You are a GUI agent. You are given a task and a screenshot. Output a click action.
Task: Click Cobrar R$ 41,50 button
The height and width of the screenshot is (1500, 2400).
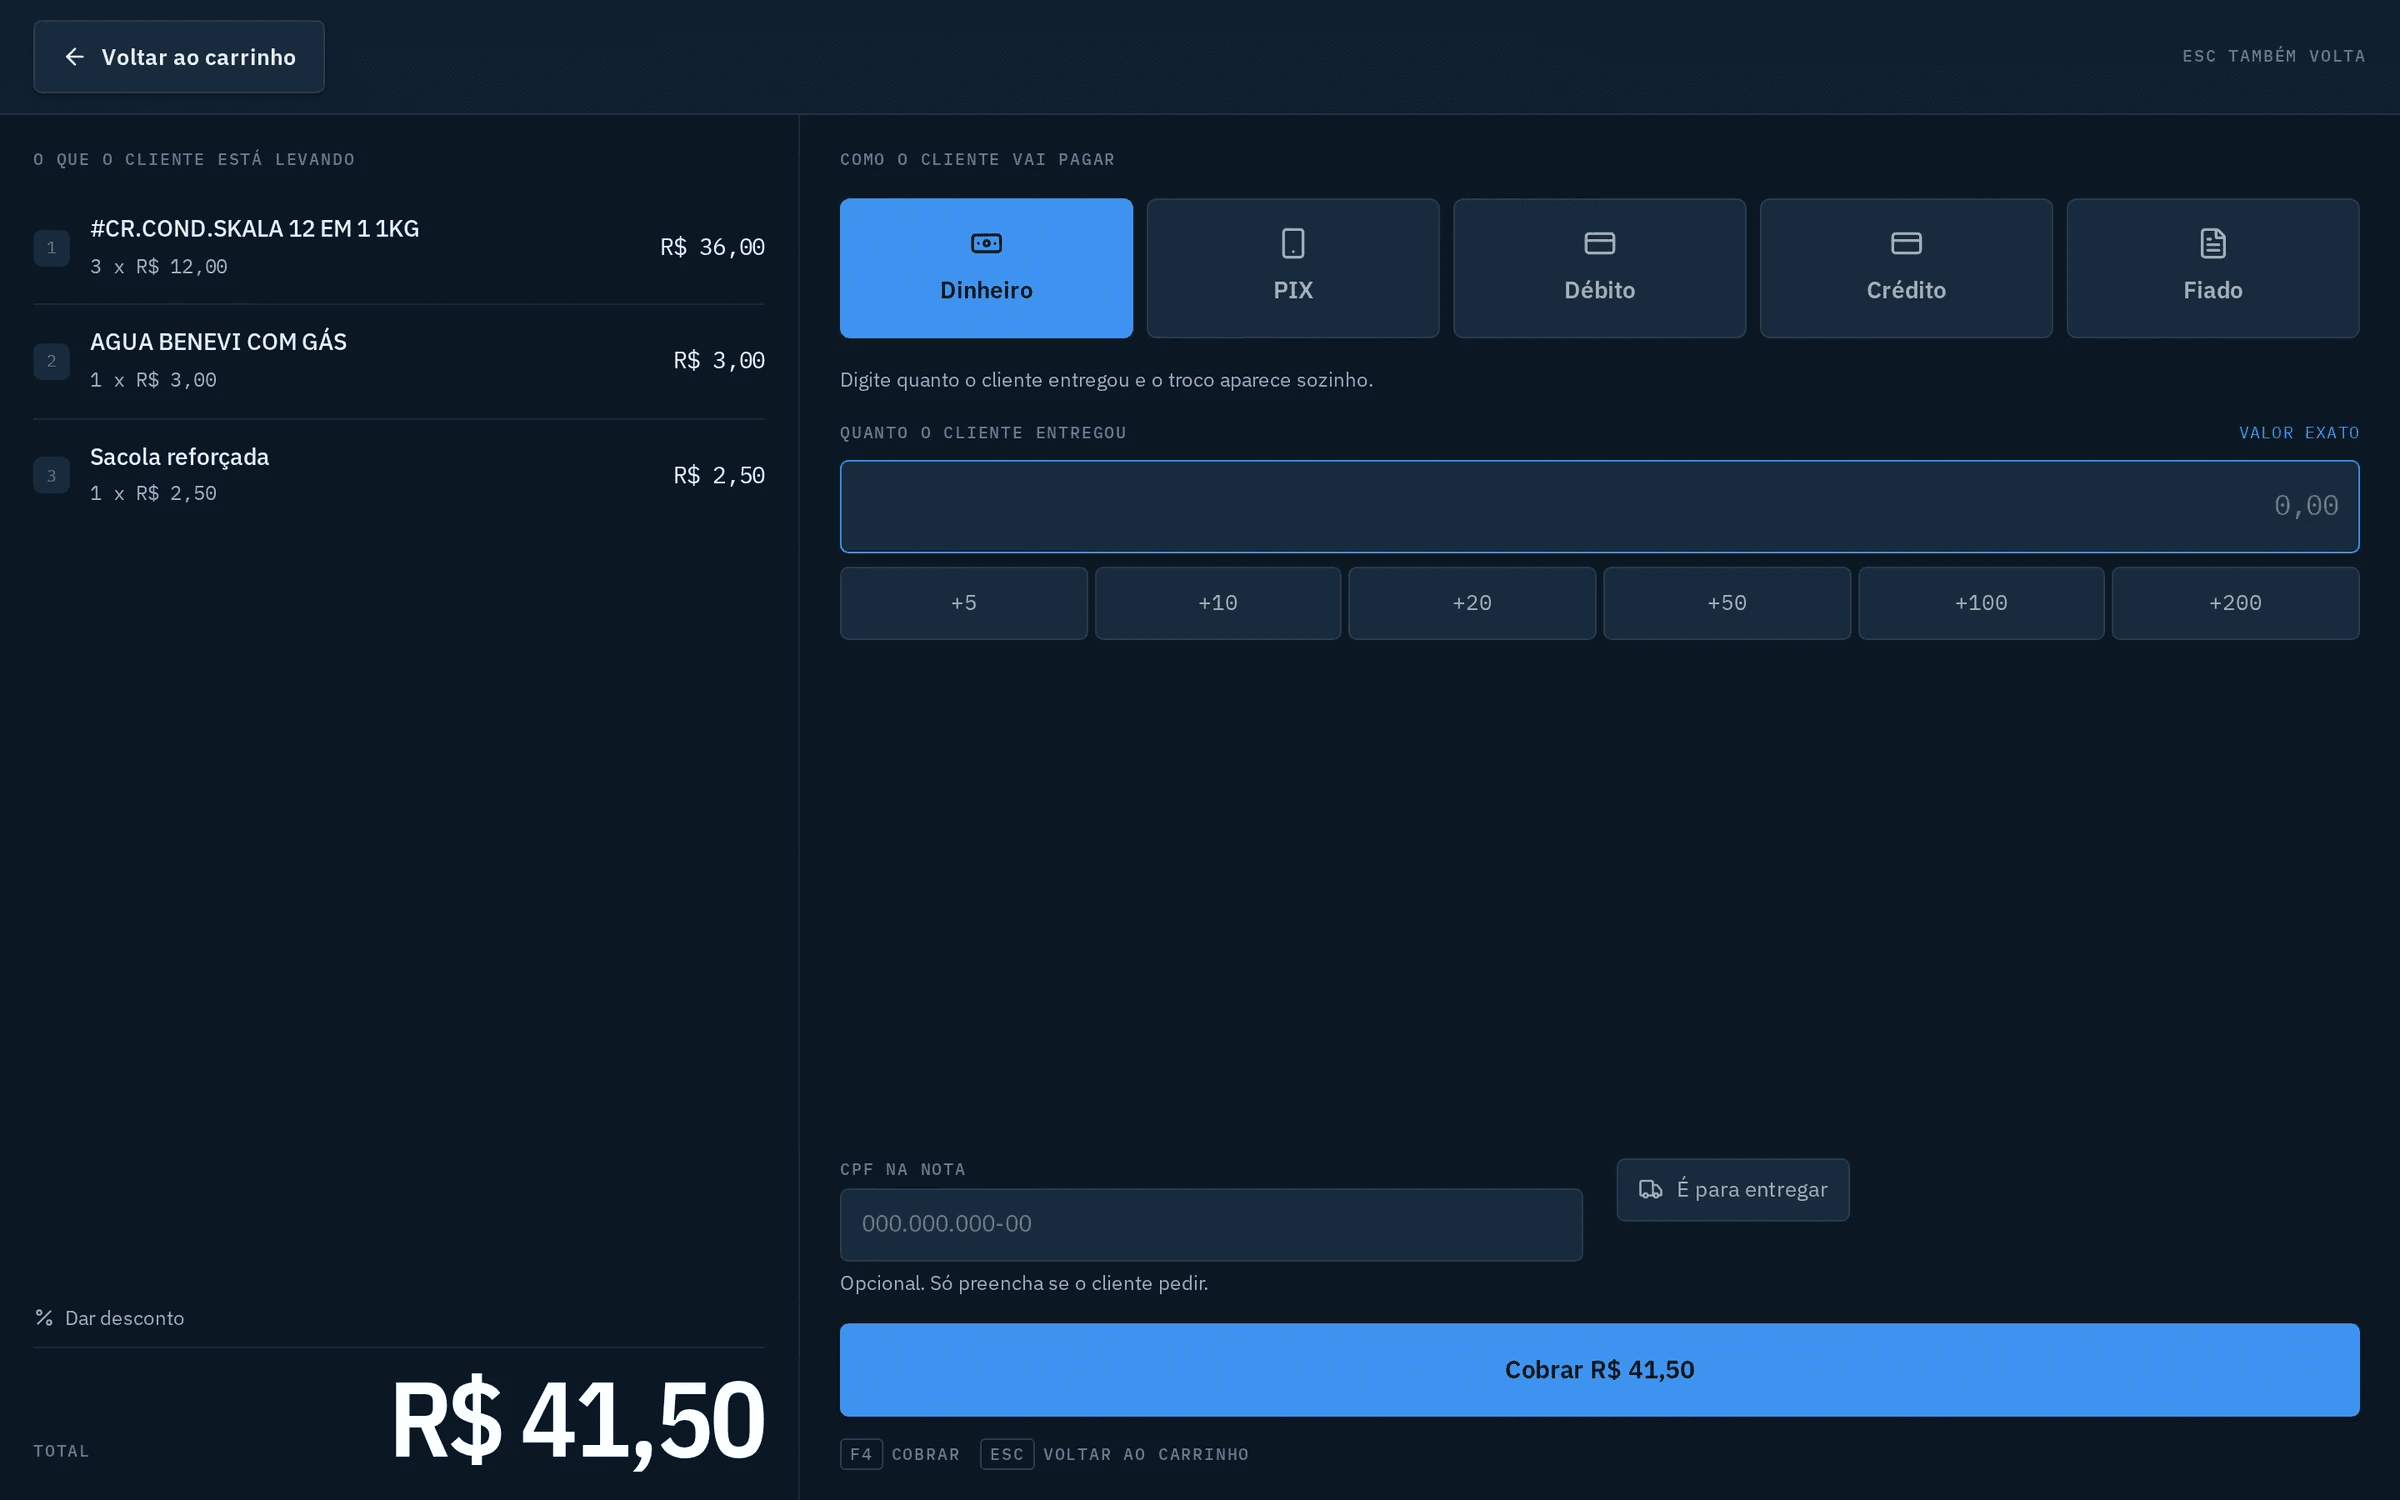point(1600,1370)
